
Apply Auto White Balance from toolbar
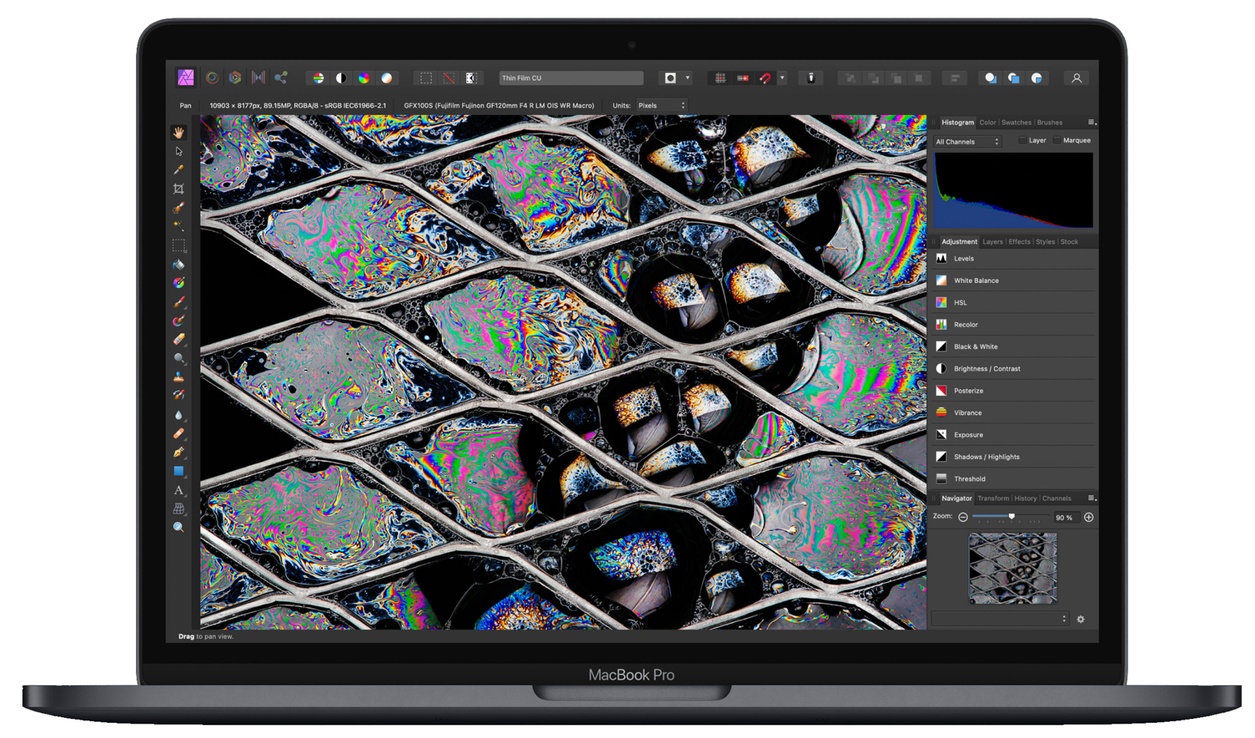[x=387, y=78]
